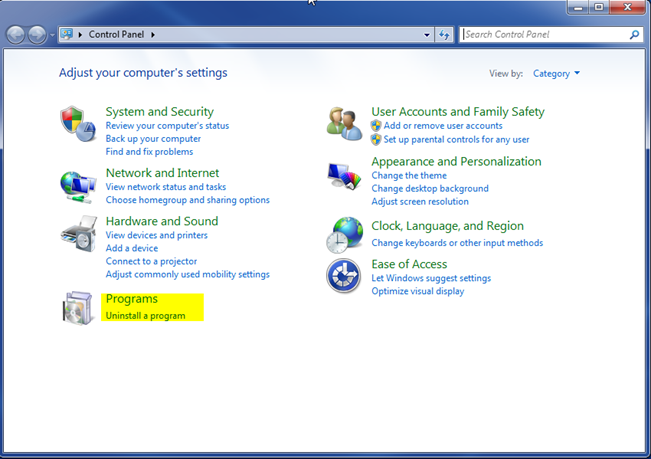Click the Programs disc box icon
Viewport: 651px width, 459px height.
[78, 308]
